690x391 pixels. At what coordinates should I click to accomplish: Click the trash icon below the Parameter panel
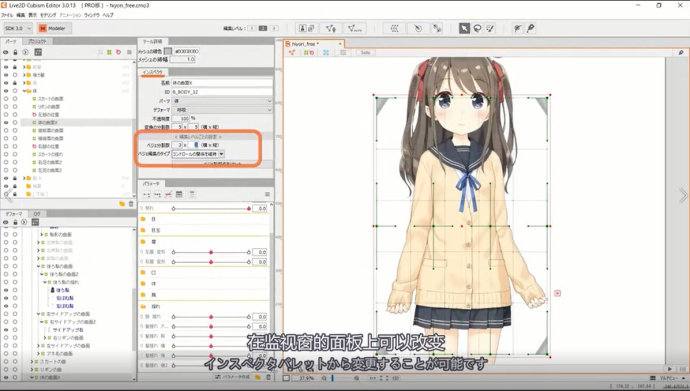(268, 377)
